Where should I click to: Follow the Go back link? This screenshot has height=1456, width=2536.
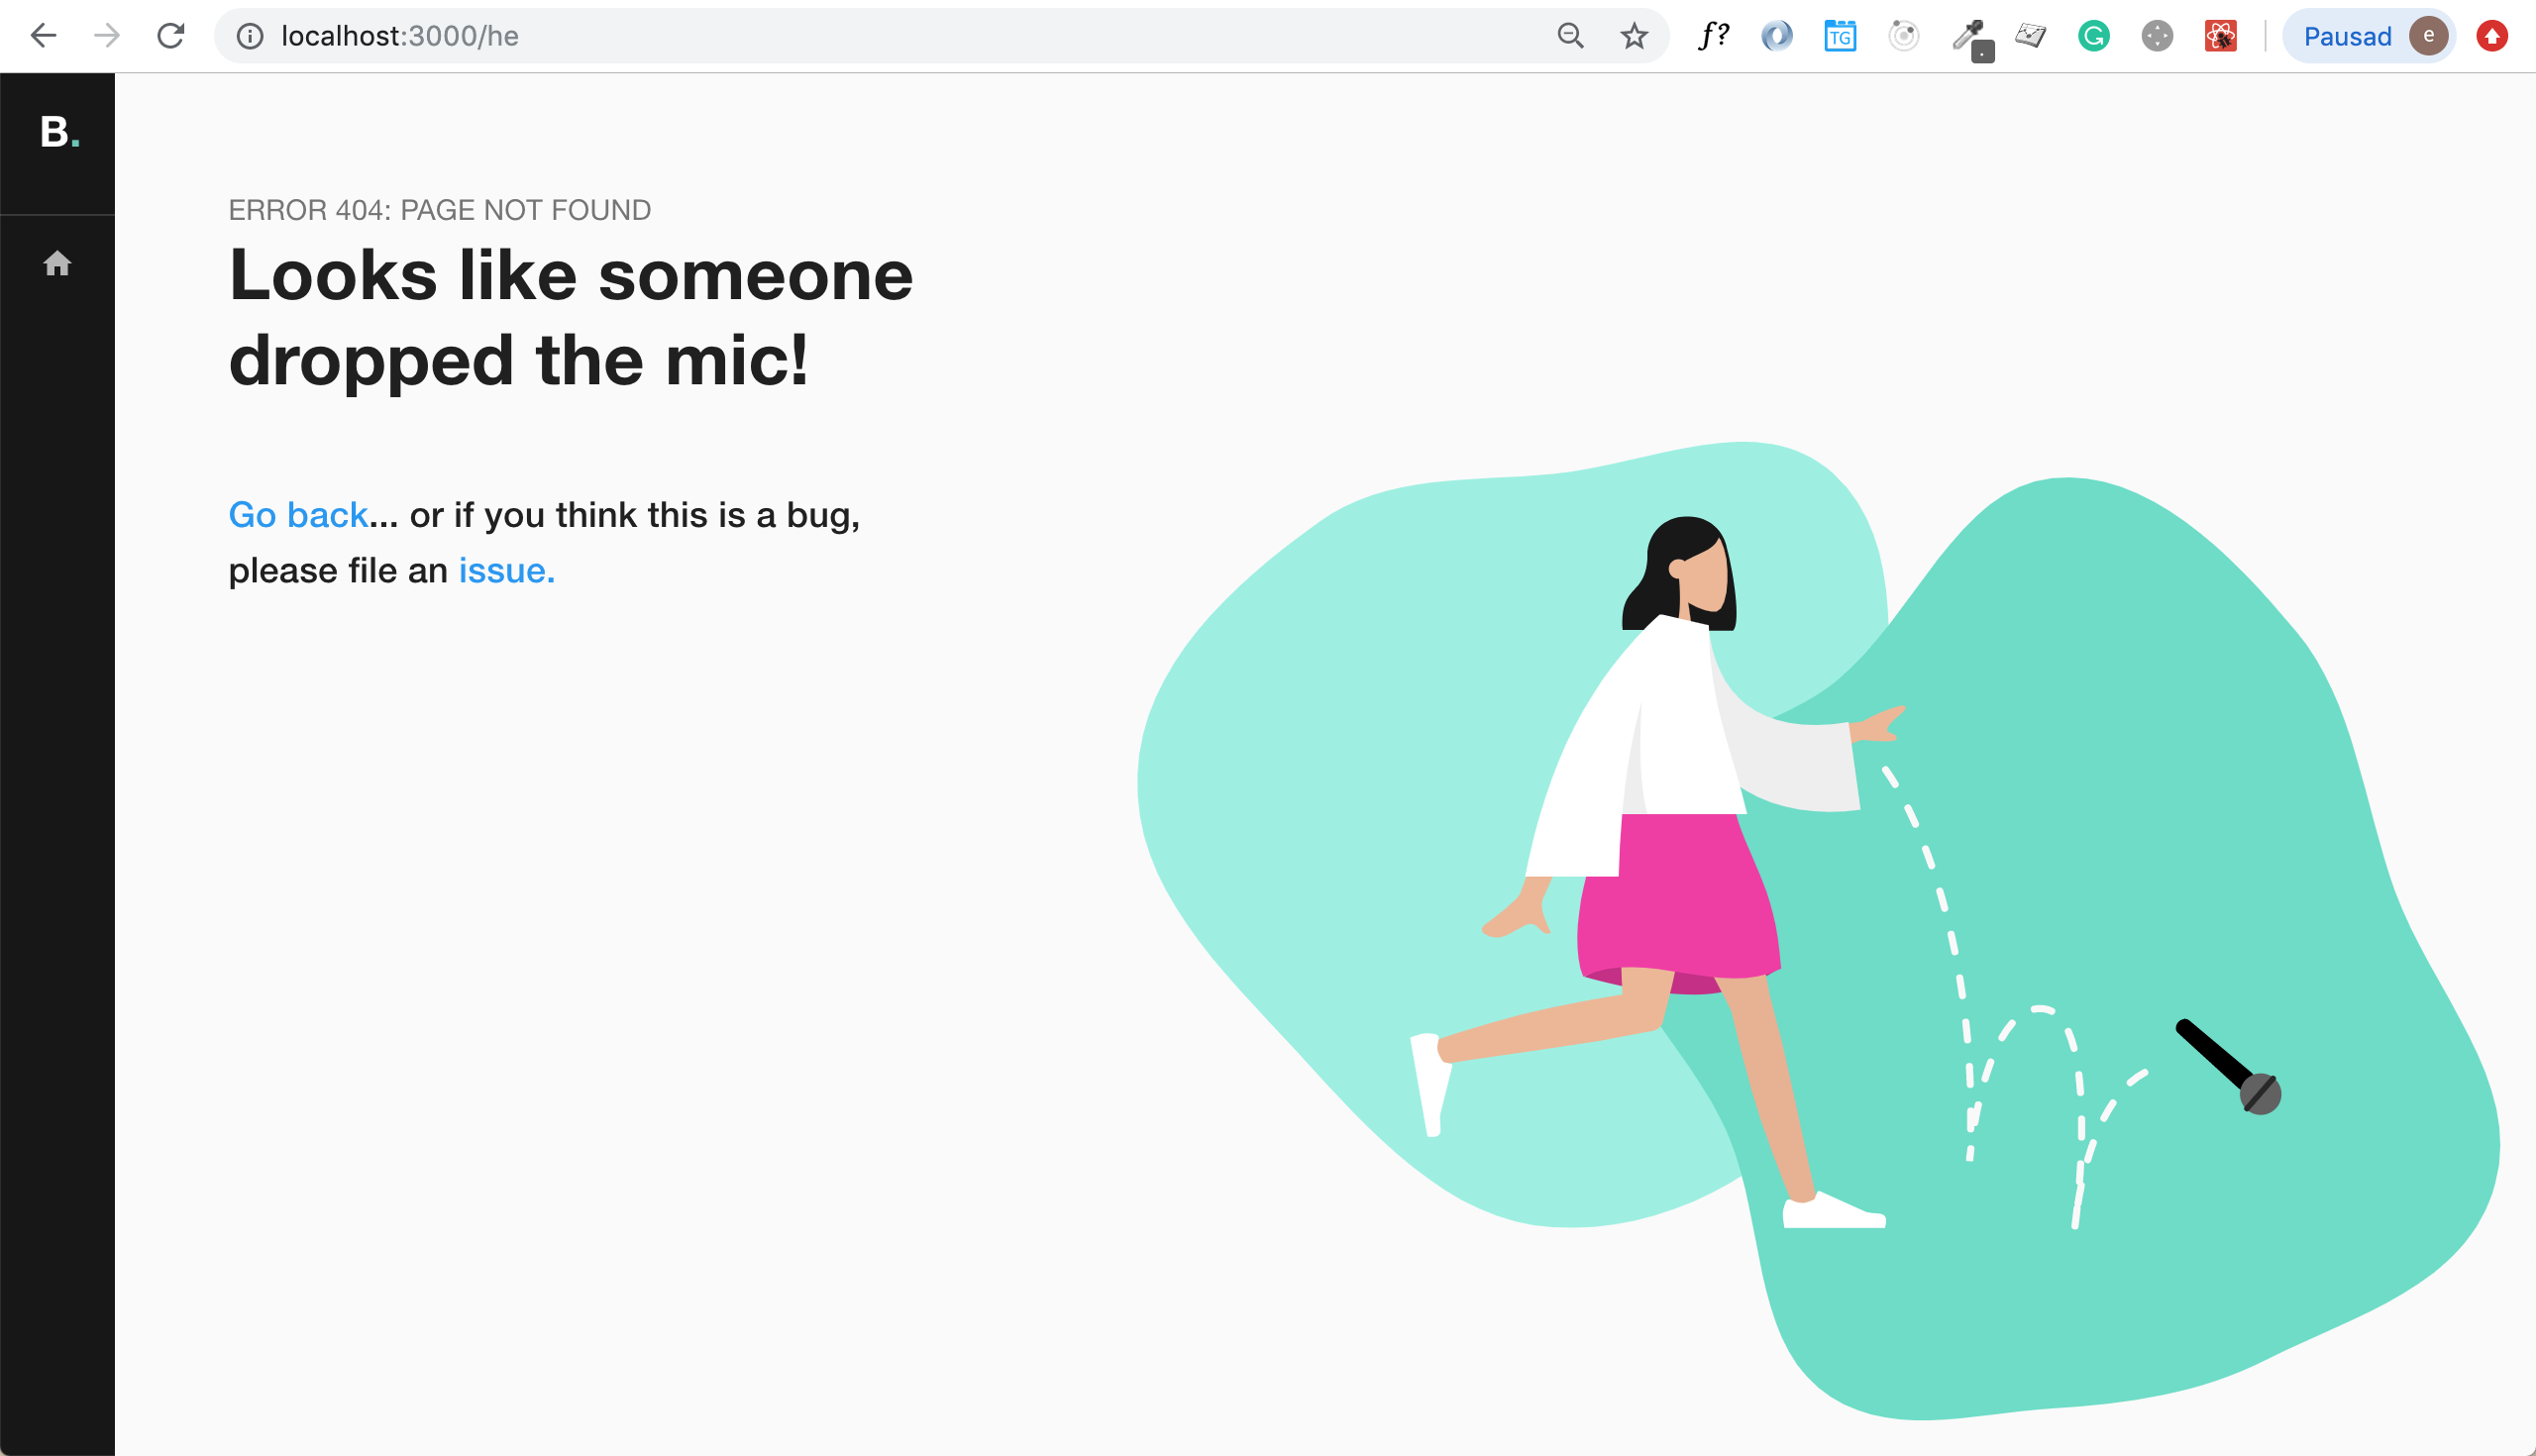(x=298, y=514)
